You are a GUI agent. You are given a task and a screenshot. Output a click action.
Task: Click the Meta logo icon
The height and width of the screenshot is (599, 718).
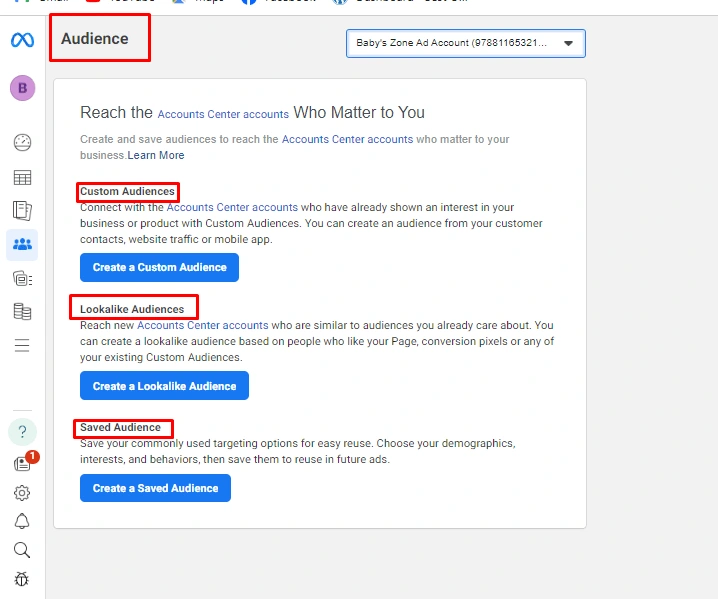(x=22, y=40)
